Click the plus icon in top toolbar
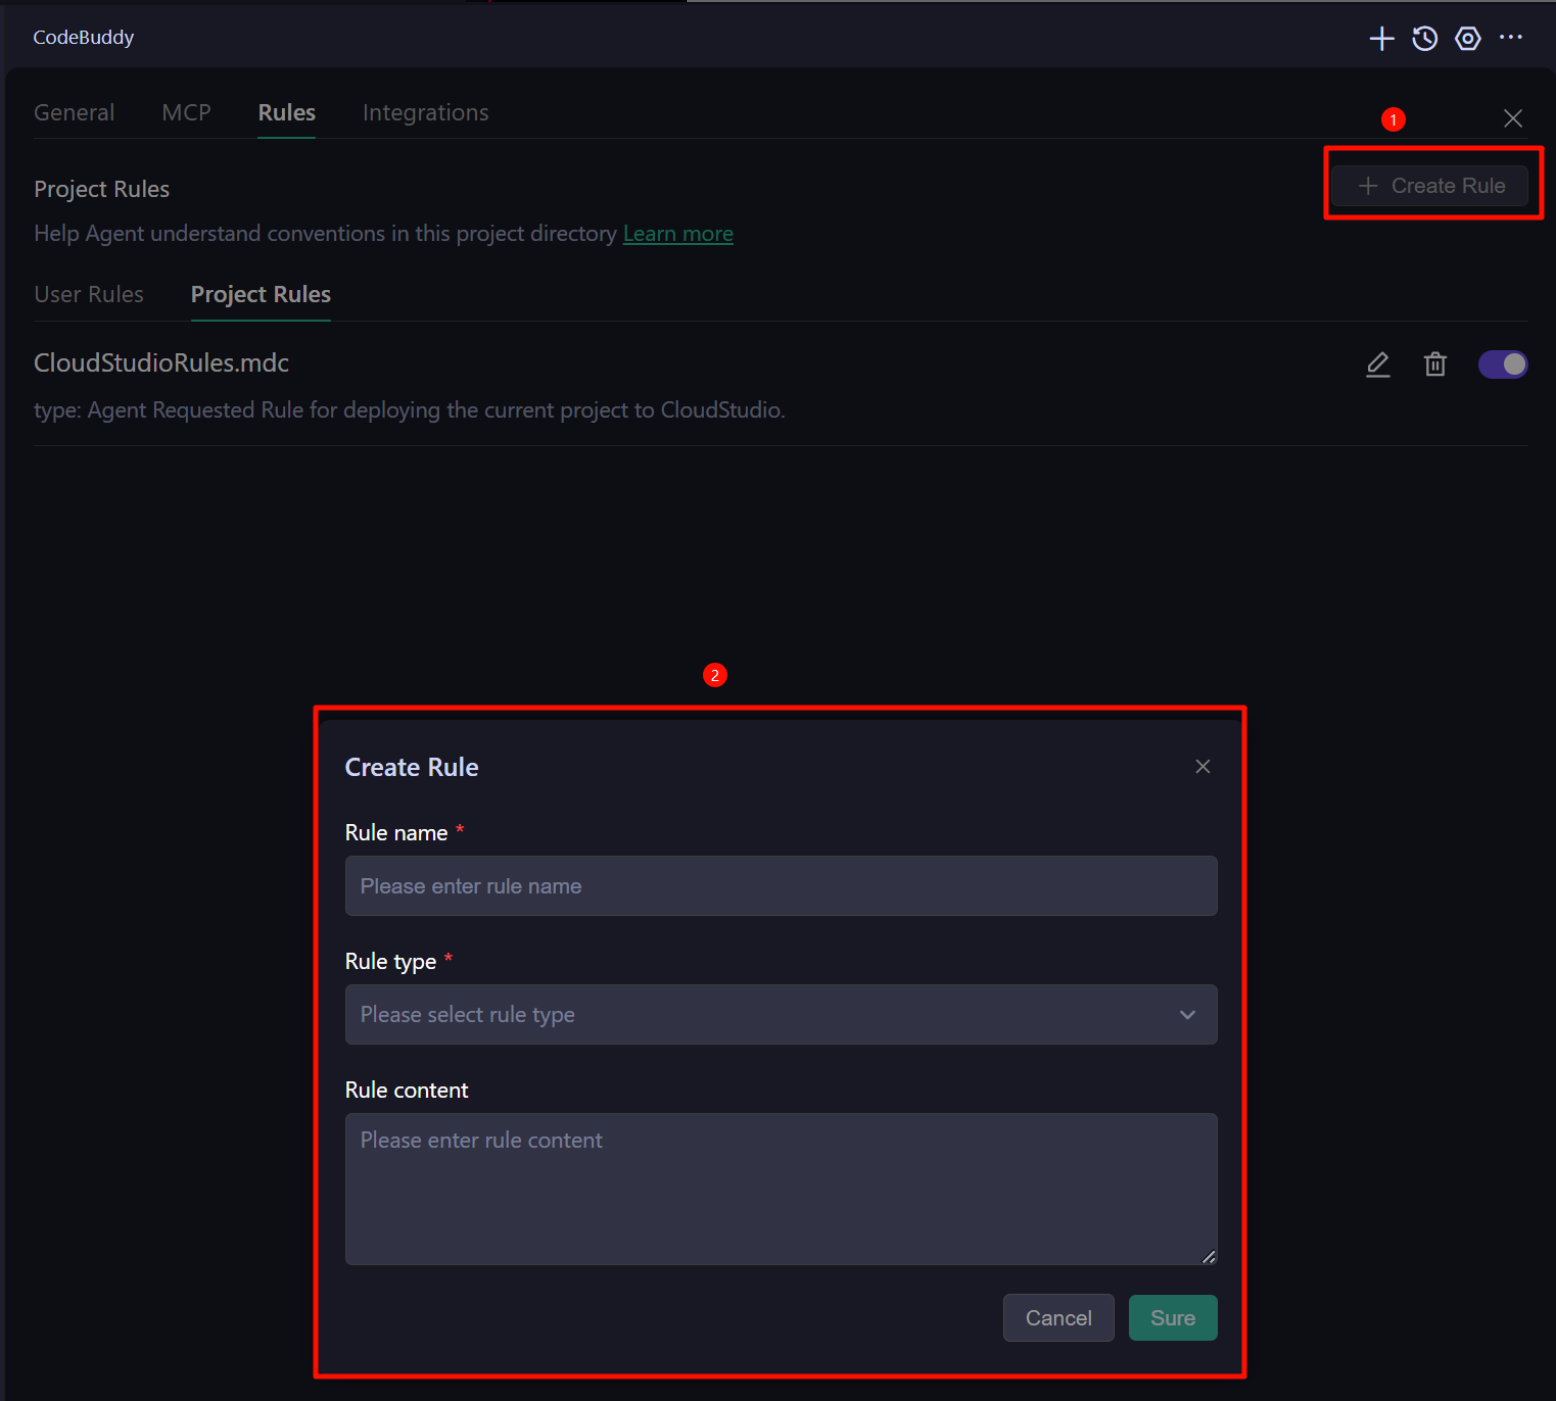Viewport: 1556px width, 1401px height. (x=1380, y=38)
